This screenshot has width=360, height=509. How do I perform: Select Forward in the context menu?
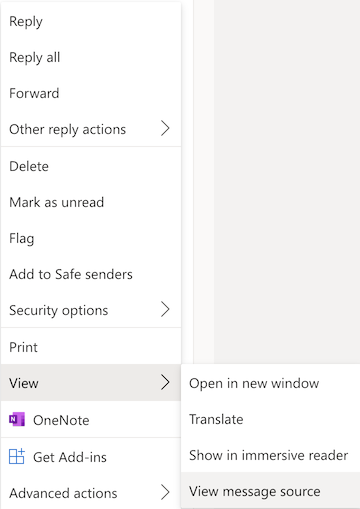click(91, 93)
